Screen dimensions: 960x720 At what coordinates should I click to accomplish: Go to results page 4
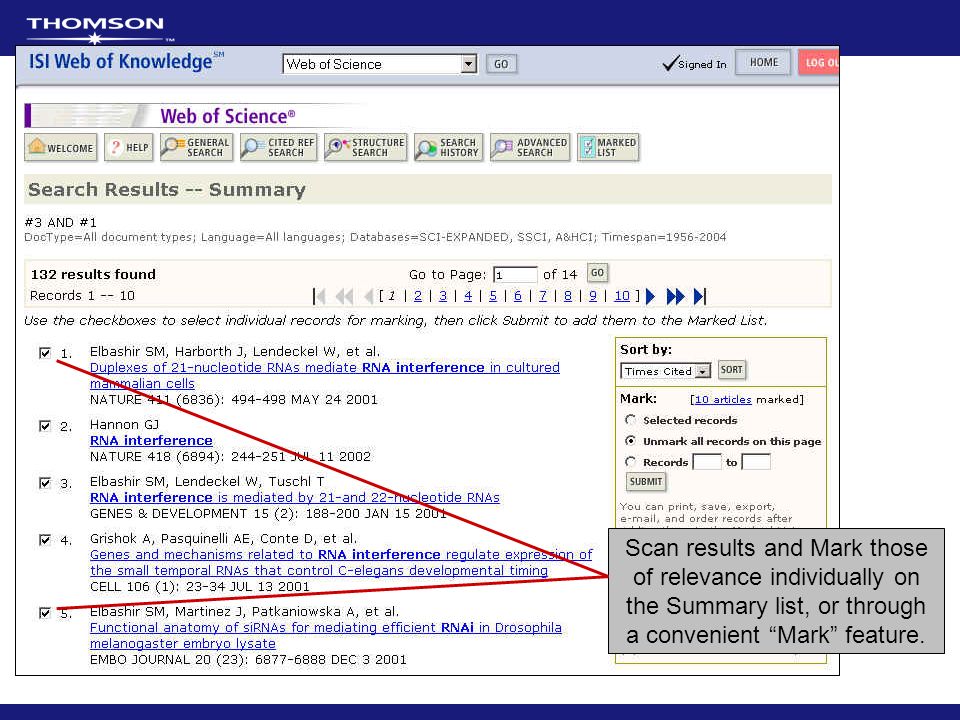click(x=468, y=296)
